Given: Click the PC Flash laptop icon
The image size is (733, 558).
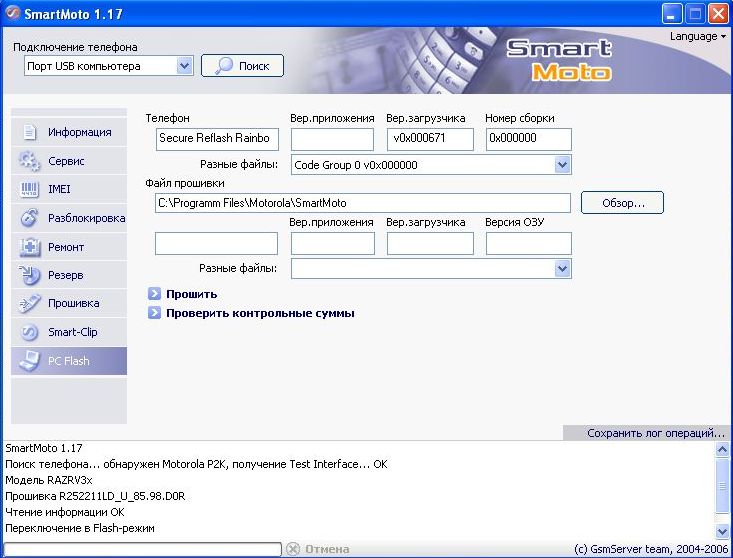Looking at the screenshot, I should [x=29, y=361].
